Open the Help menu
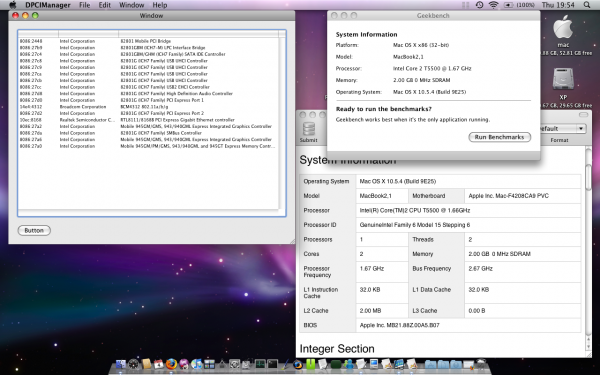600x375 pixels. pyautogui.click(x=160, y=5)
